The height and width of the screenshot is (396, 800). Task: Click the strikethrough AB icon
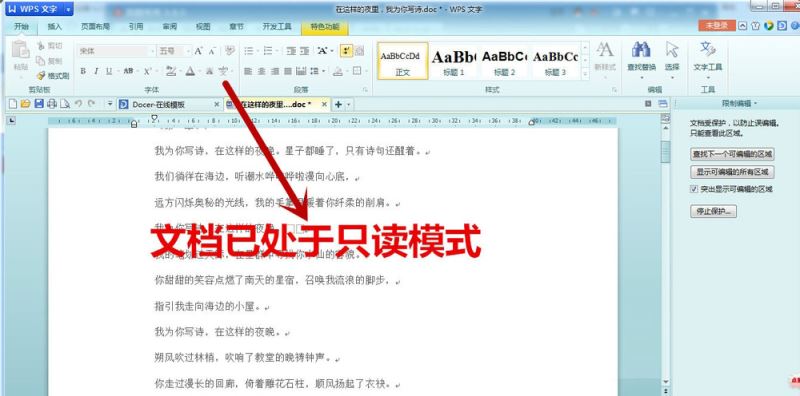128,71
